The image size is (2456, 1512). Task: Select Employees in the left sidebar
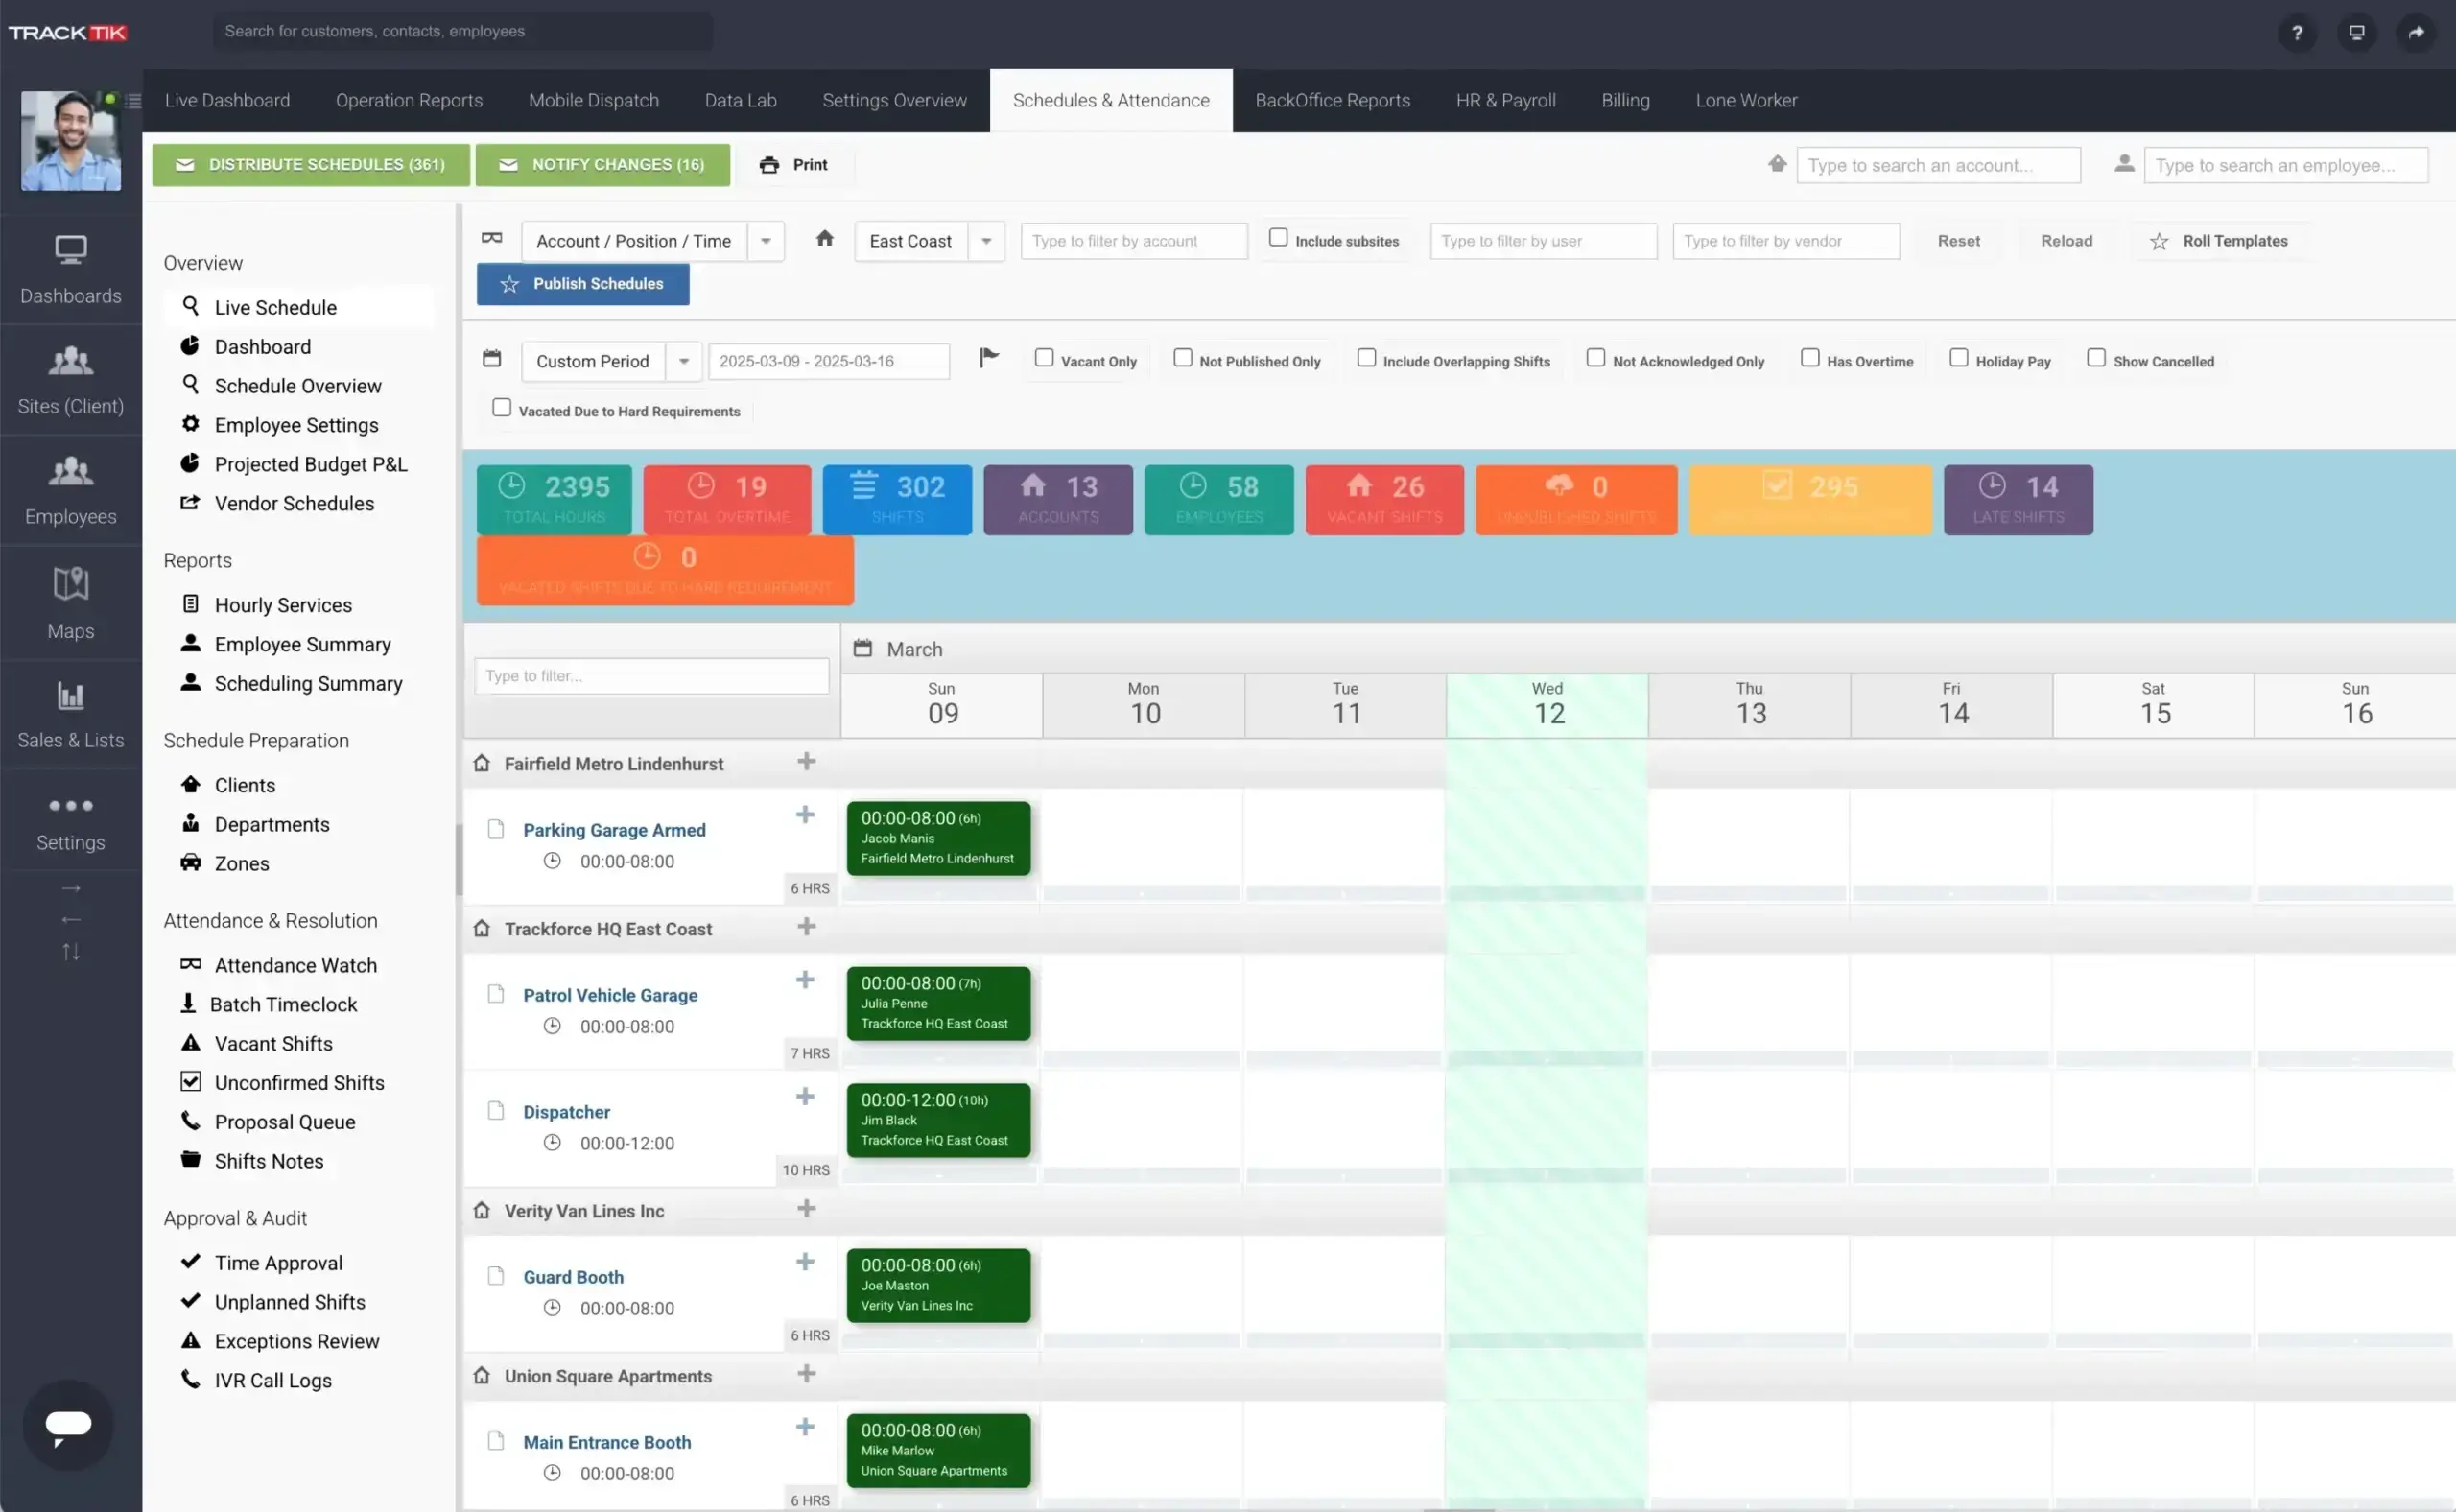pos(70,490)
